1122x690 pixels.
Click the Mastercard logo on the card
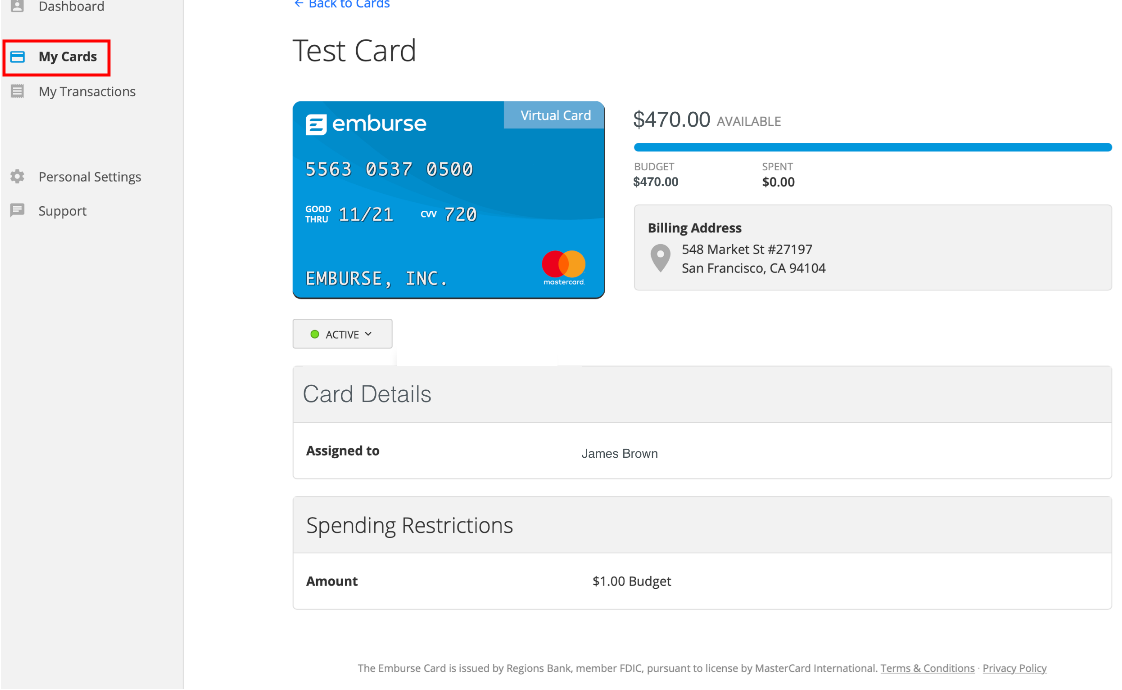(x=564, y=267)
